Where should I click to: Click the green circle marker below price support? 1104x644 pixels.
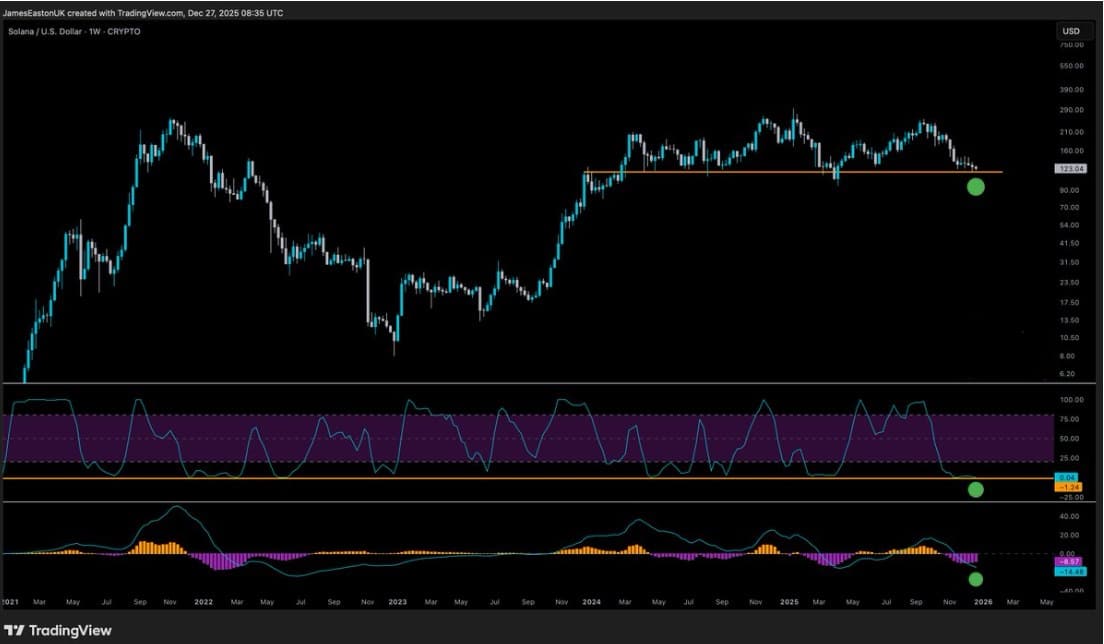976,186
